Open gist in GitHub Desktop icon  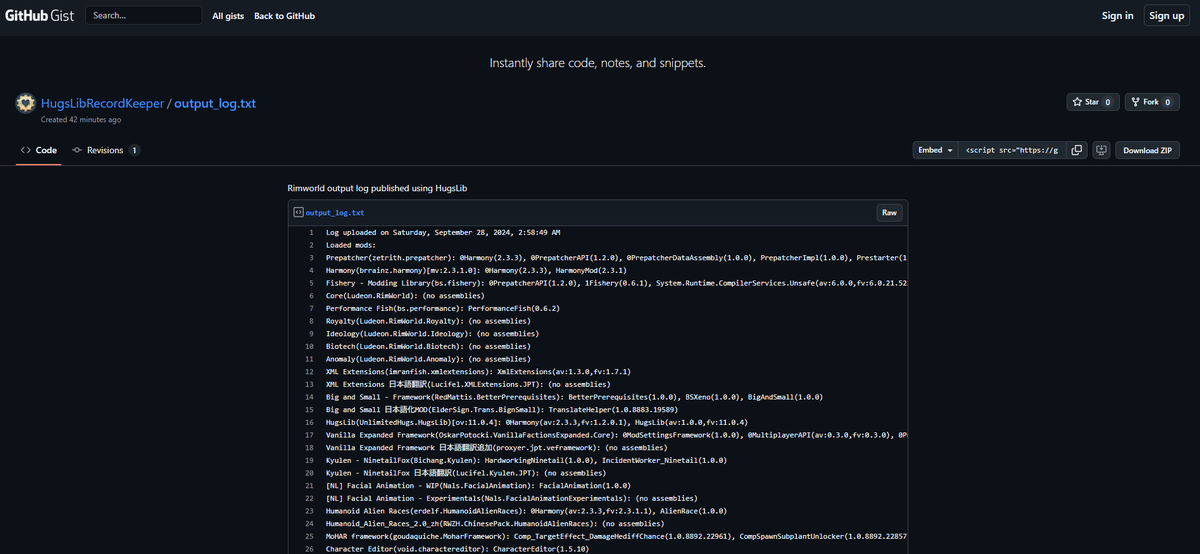[x=1101, y=150]
